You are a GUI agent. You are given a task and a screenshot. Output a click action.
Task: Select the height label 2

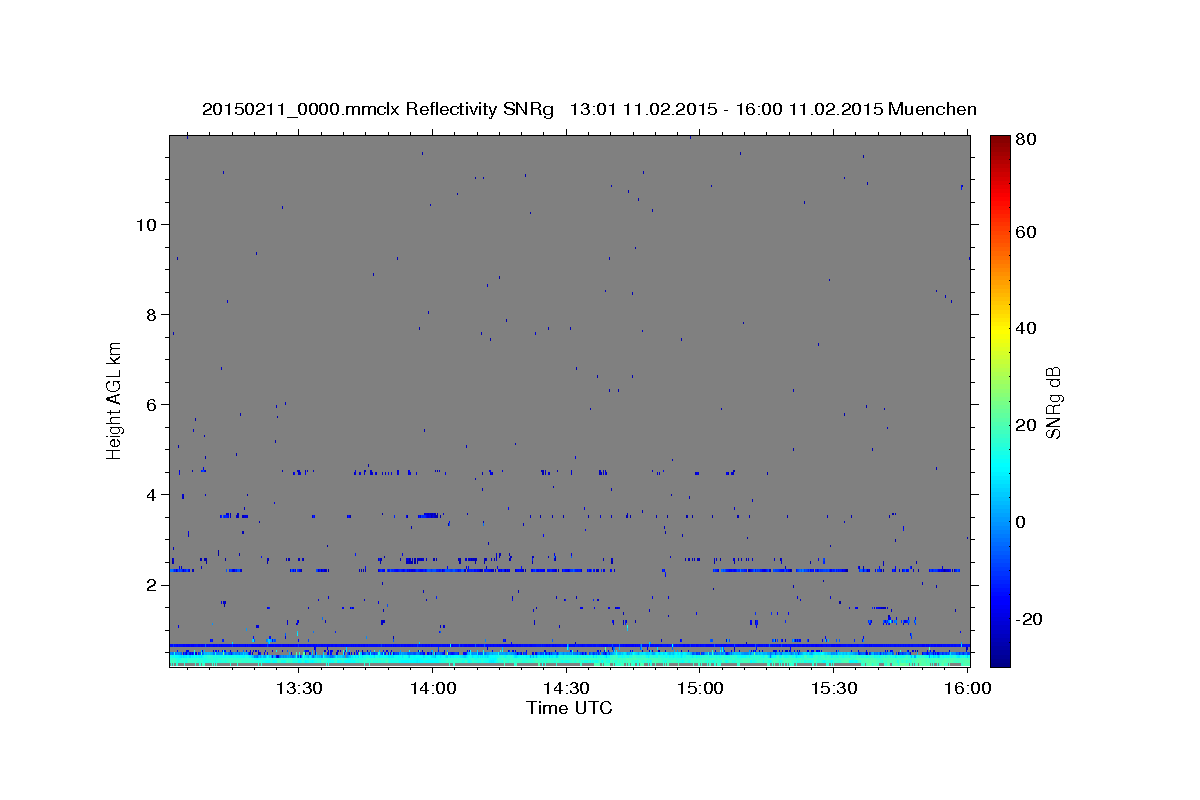click(x=149, y=584)
